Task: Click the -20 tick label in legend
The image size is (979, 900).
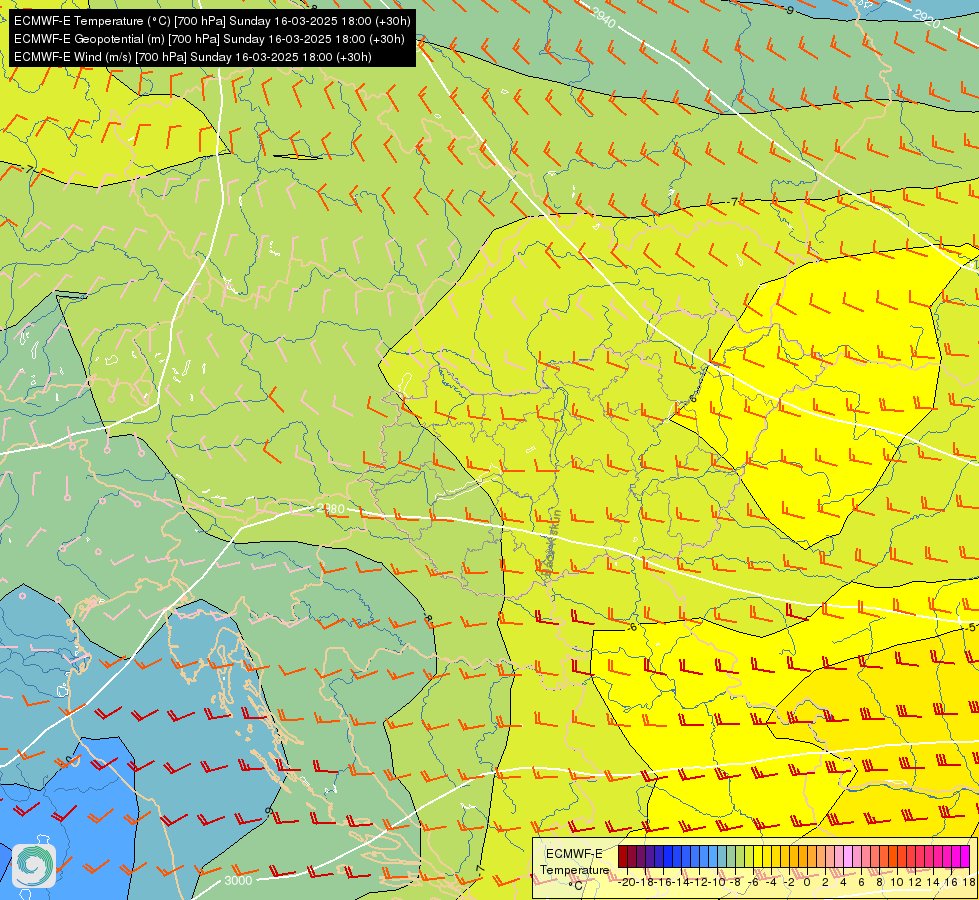Action: click(627, 883)
